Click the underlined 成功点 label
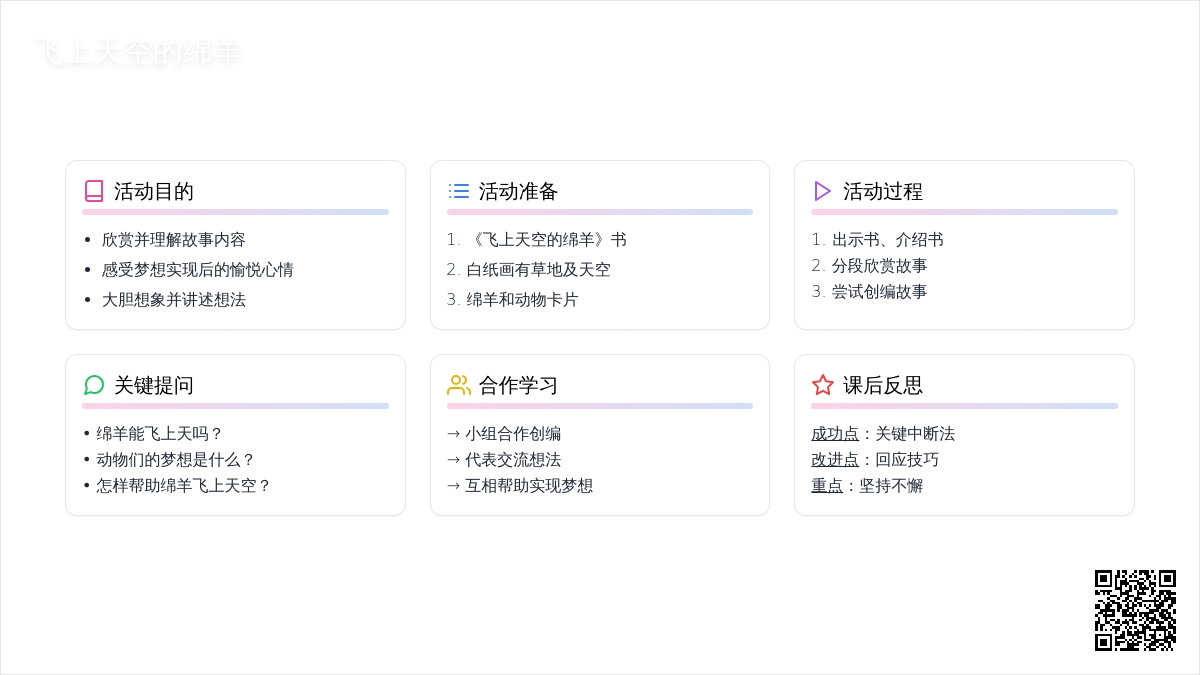The height and width of the screenshot is (675, 1200). (x=835, y=434)
